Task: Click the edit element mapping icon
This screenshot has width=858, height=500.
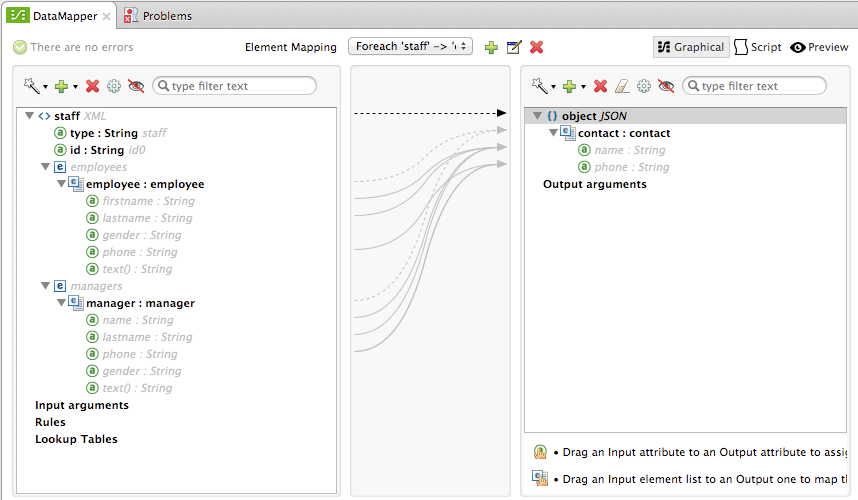Action: point(514,47)
